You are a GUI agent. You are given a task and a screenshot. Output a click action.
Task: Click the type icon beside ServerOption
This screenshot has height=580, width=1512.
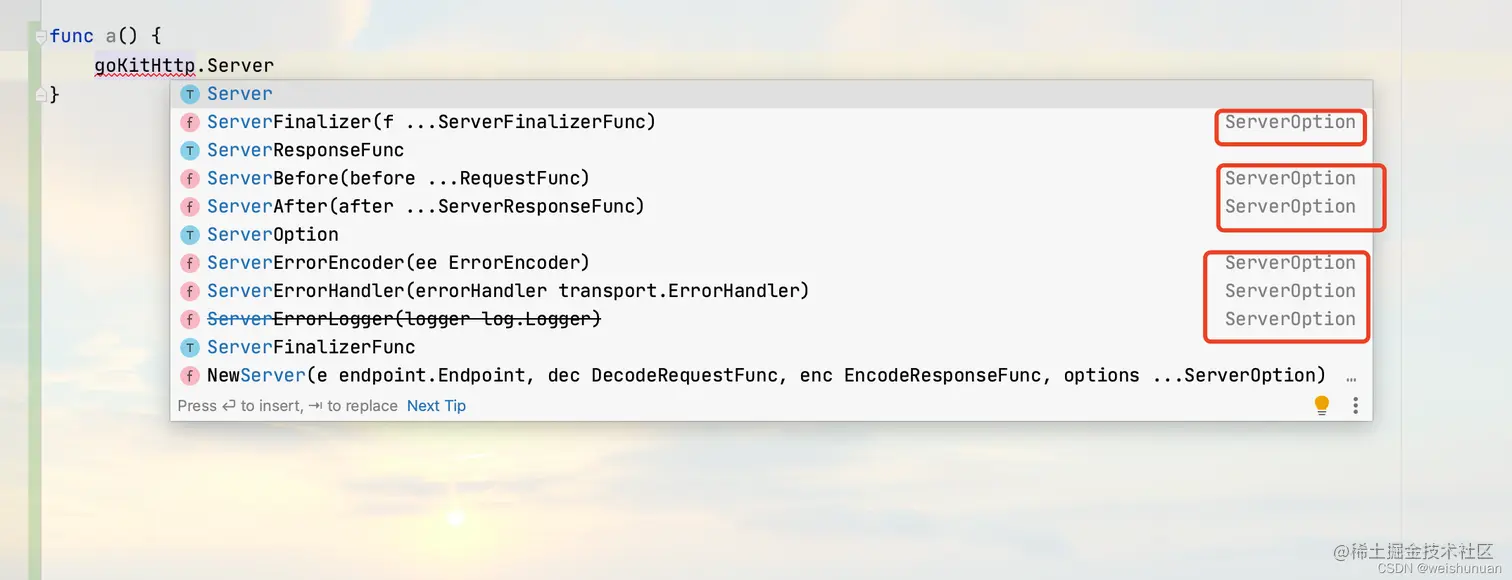pyautogui.click(x=190, y=235)
